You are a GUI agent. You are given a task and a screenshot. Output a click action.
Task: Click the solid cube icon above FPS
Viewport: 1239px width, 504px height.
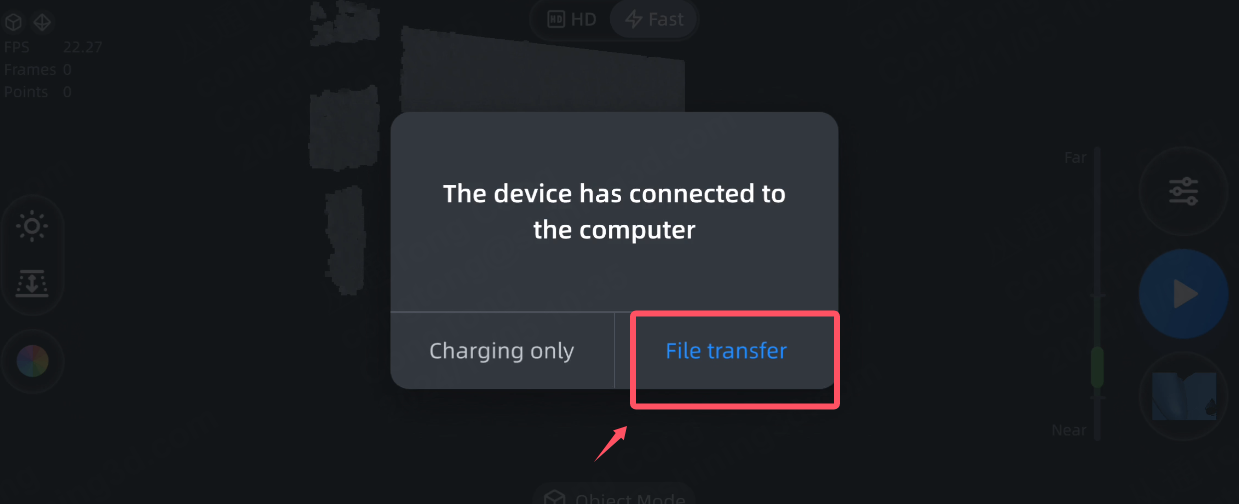pos(13,22)
